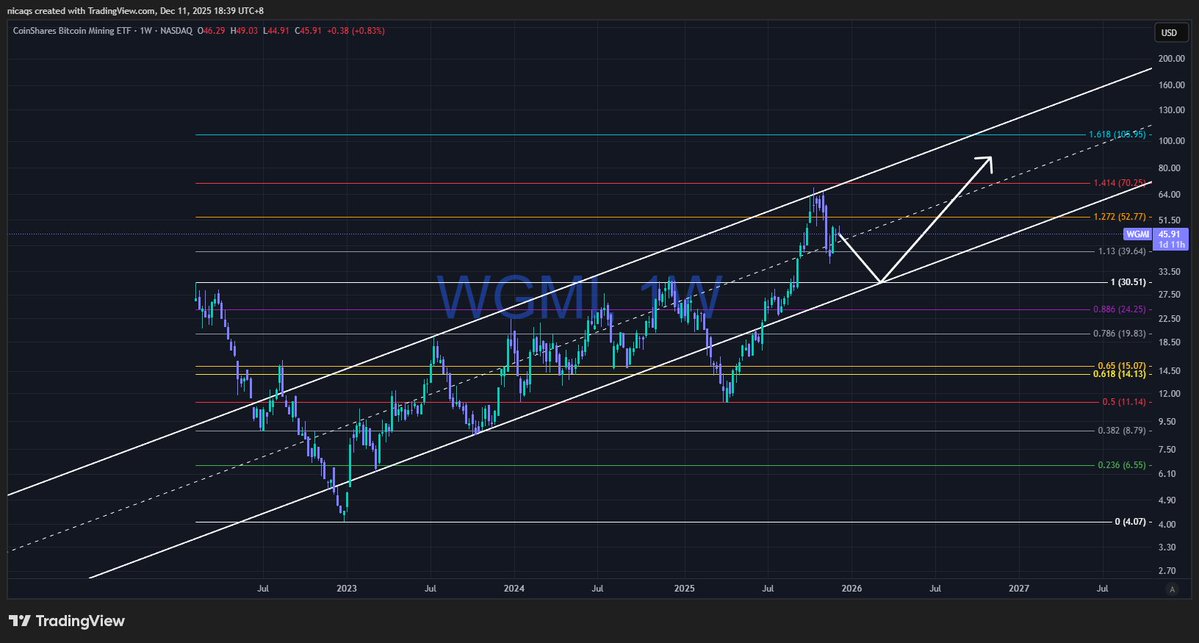The height and width of the screenshot is (643, 1199).
Task: Select the 0.618 (14.13) Fibonacci label
Action: (x=1119, y=374)
